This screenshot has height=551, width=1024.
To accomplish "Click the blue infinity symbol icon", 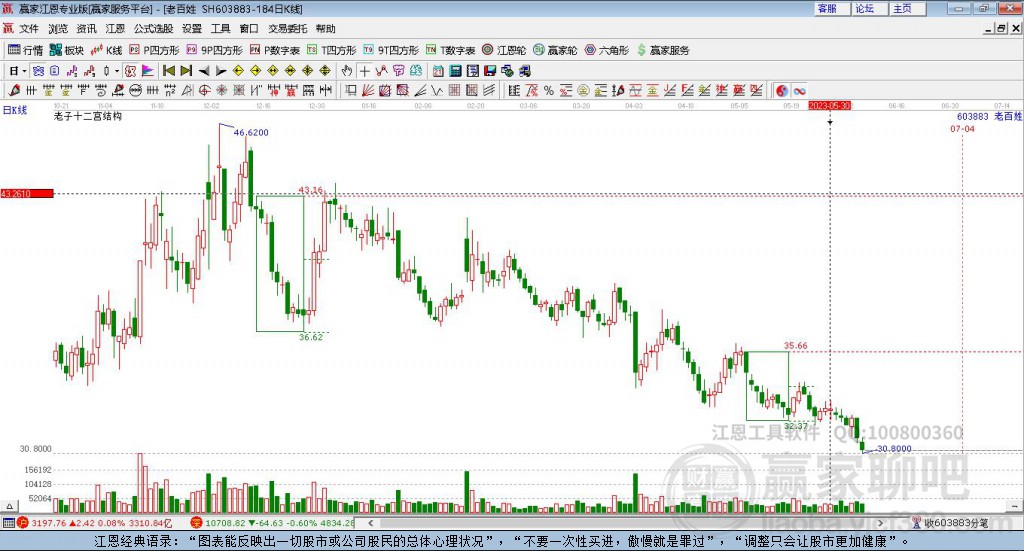I will click(x=799, y=91).
